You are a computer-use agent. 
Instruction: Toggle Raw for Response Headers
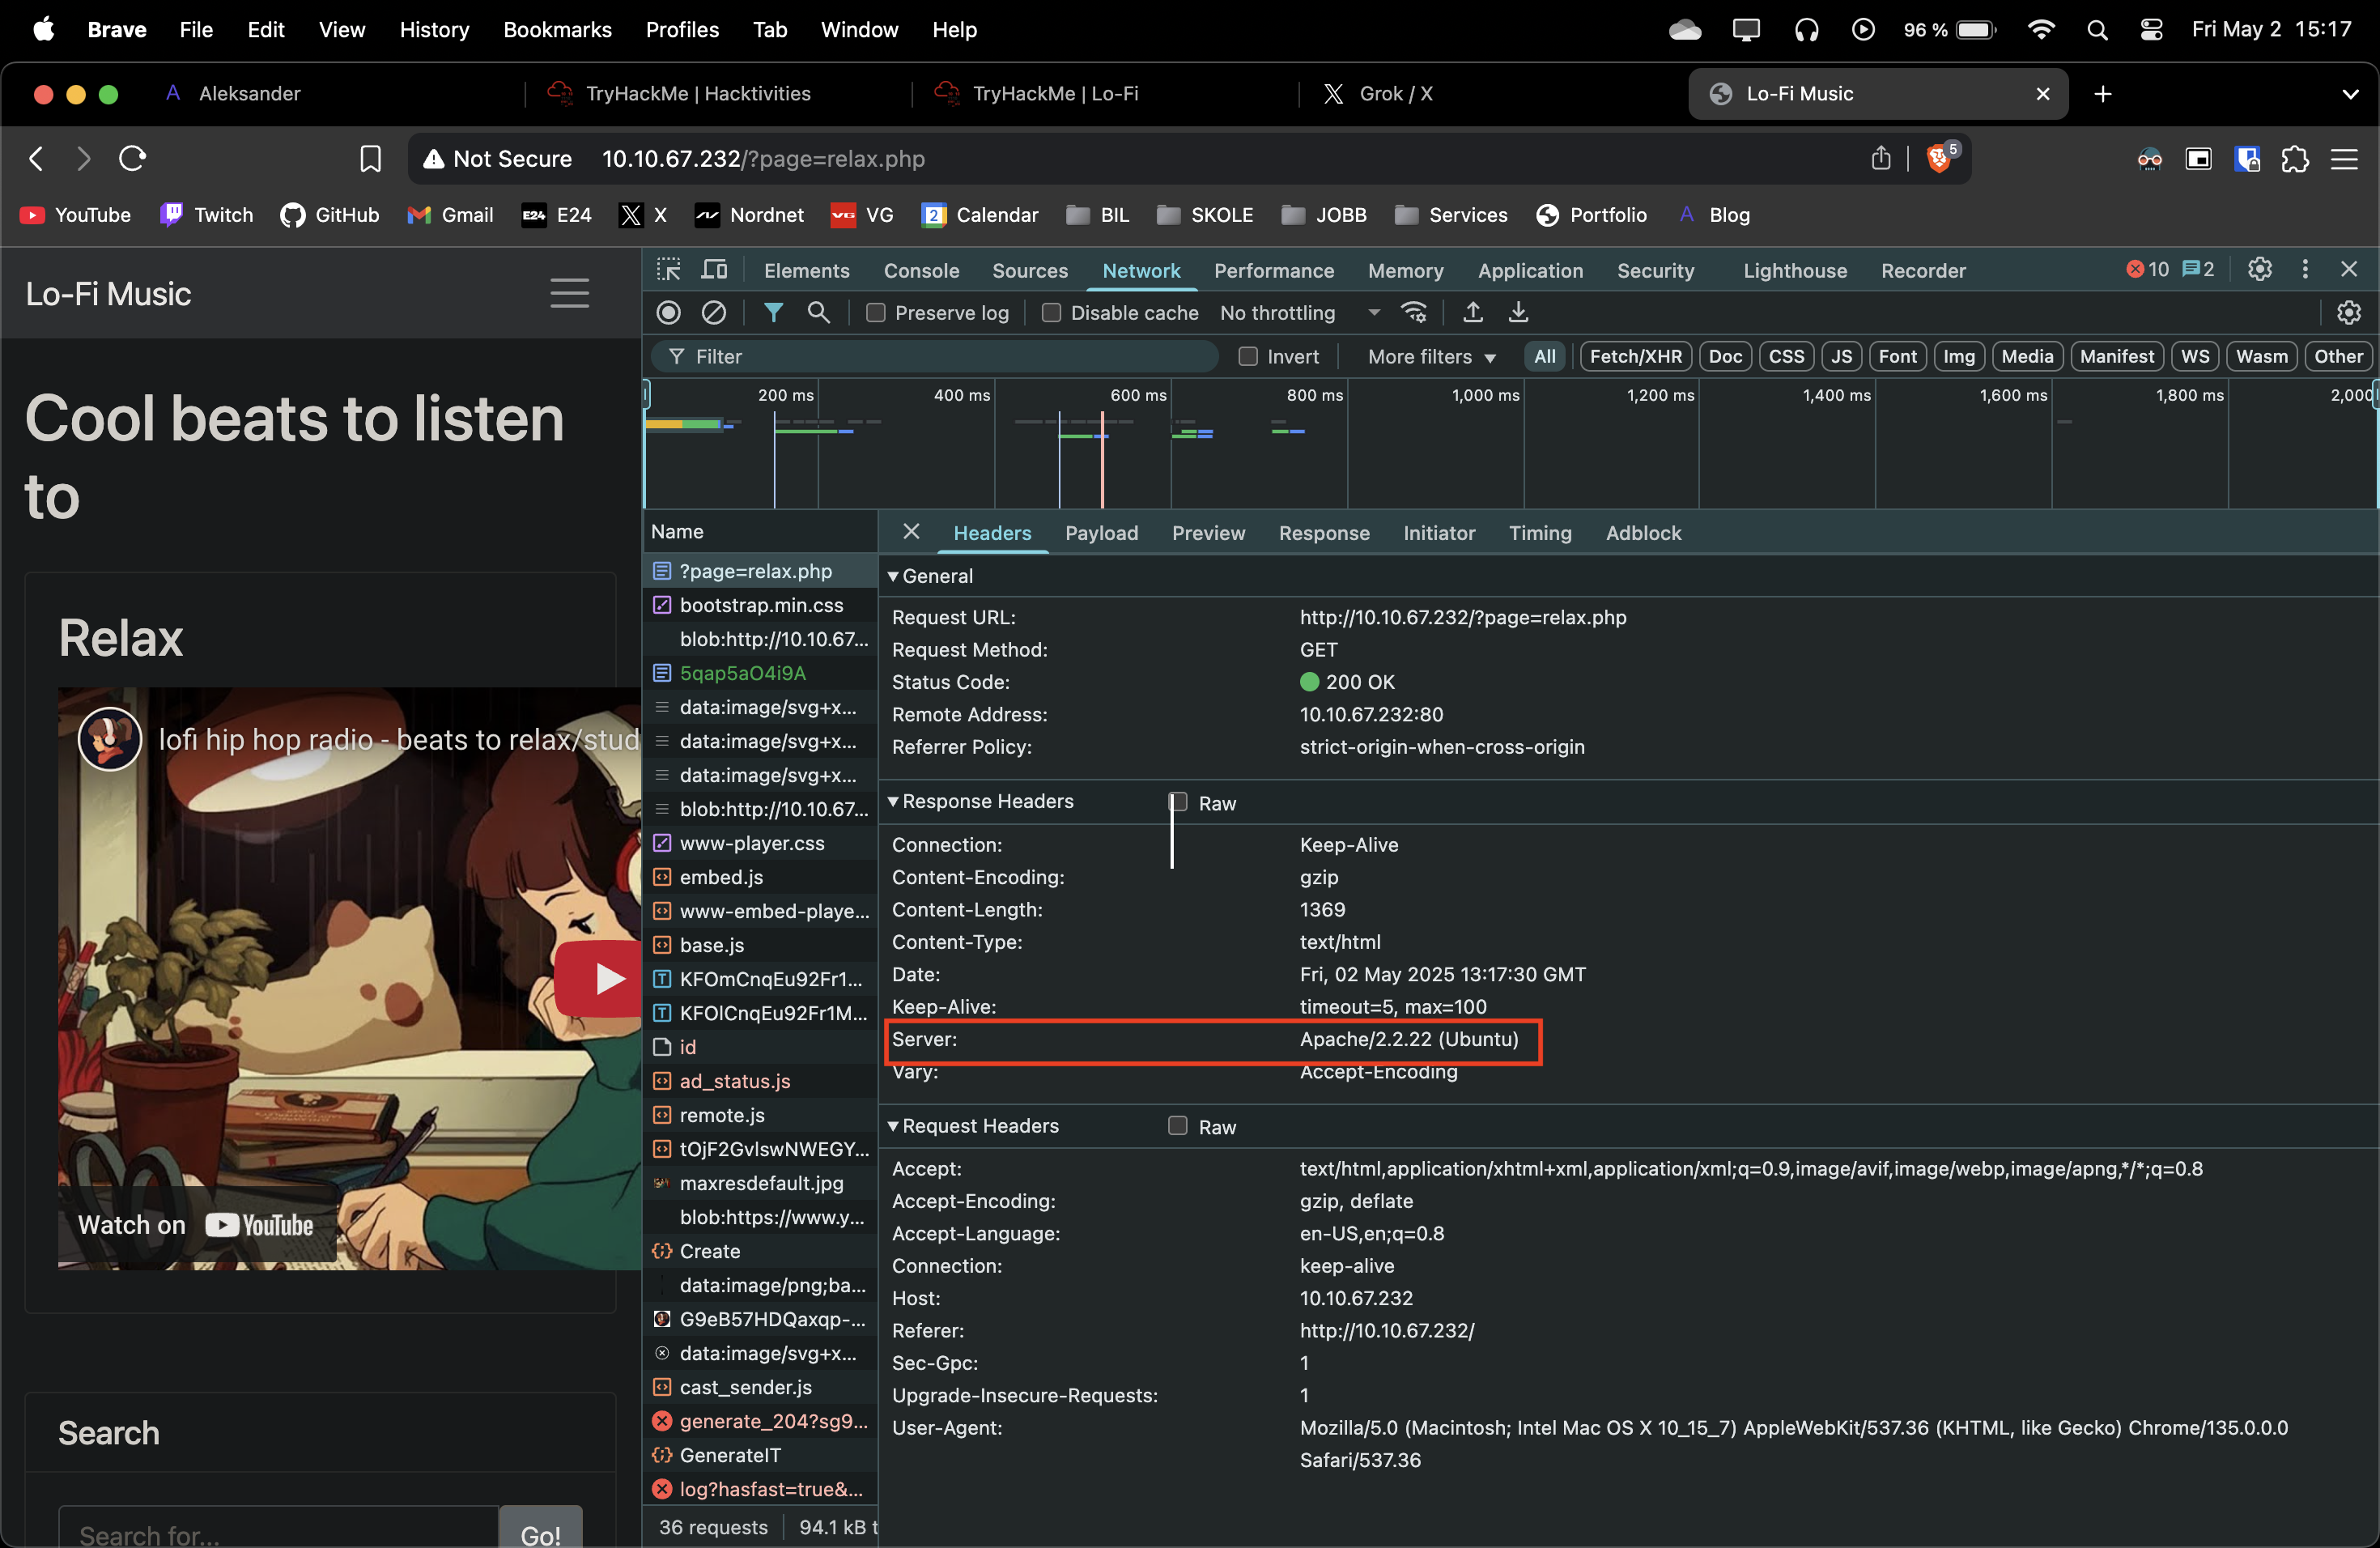pos(1178,802)
